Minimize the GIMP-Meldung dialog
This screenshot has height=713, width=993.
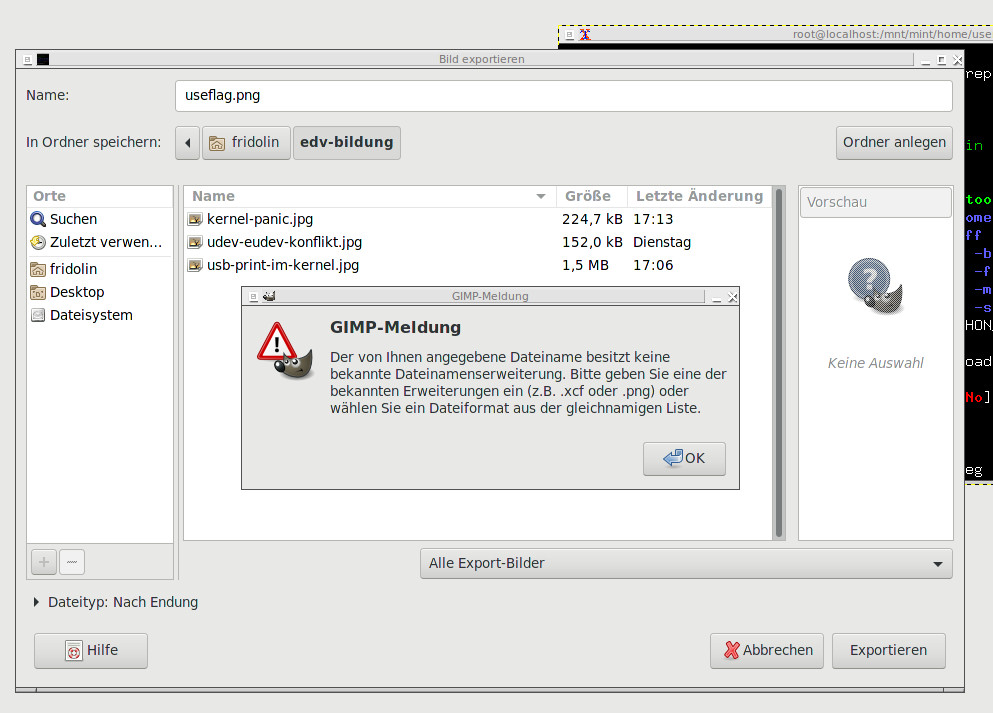click(716, 297)
